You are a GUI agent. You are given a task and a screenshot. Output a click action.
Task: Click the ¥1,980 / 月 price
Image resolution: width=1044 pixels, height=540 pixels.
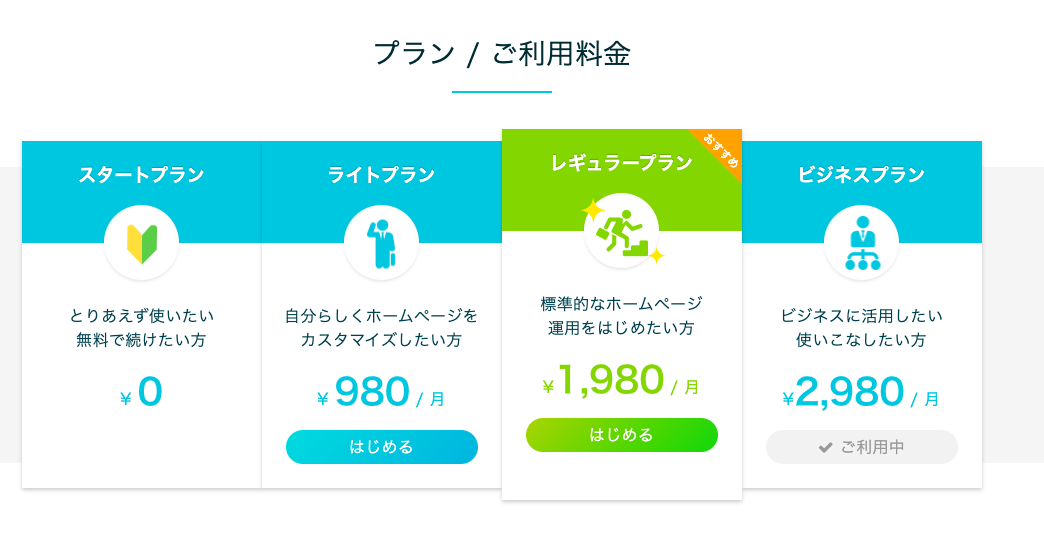[x=621, y=380]
